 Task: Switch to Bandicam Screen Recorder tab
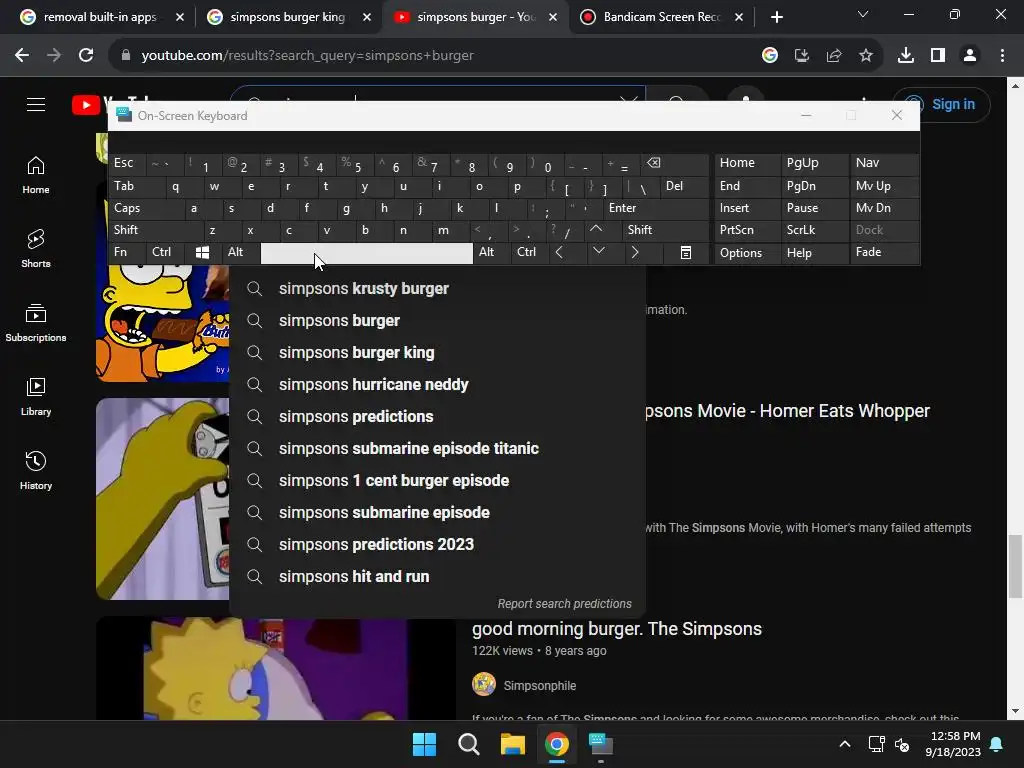click(662, 17)
